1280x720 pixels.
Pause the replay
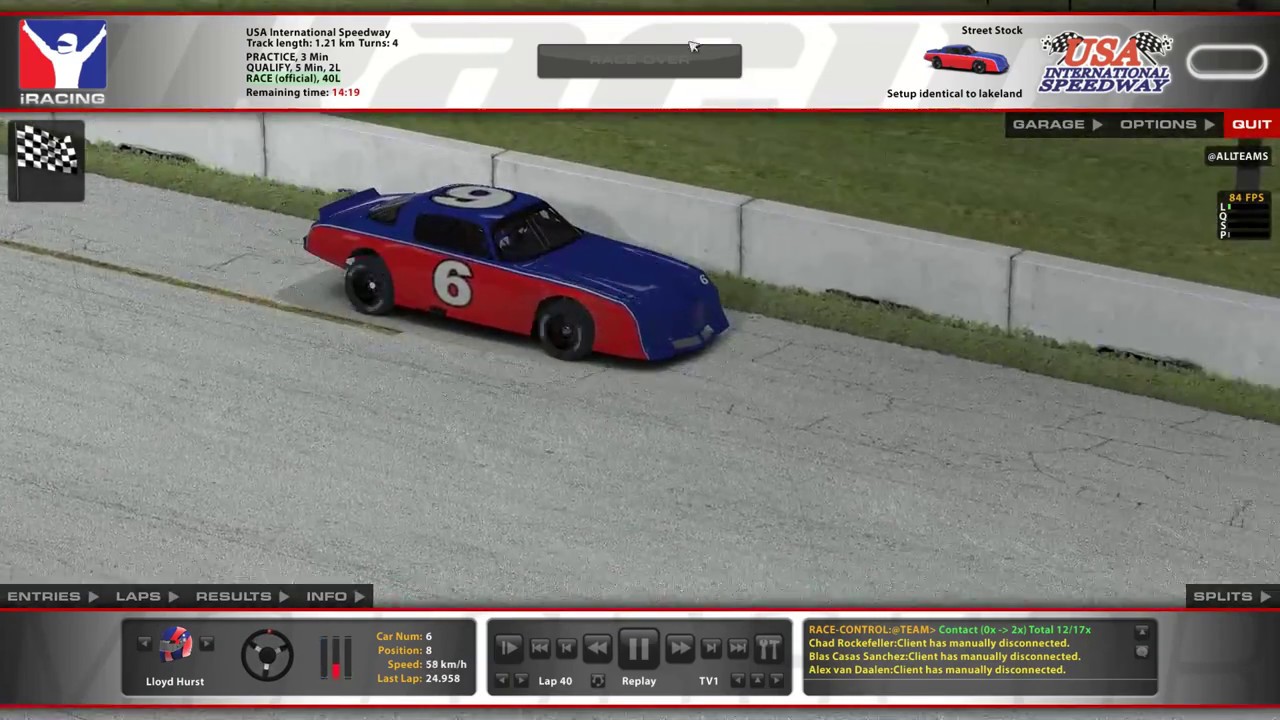coord(638,648)
